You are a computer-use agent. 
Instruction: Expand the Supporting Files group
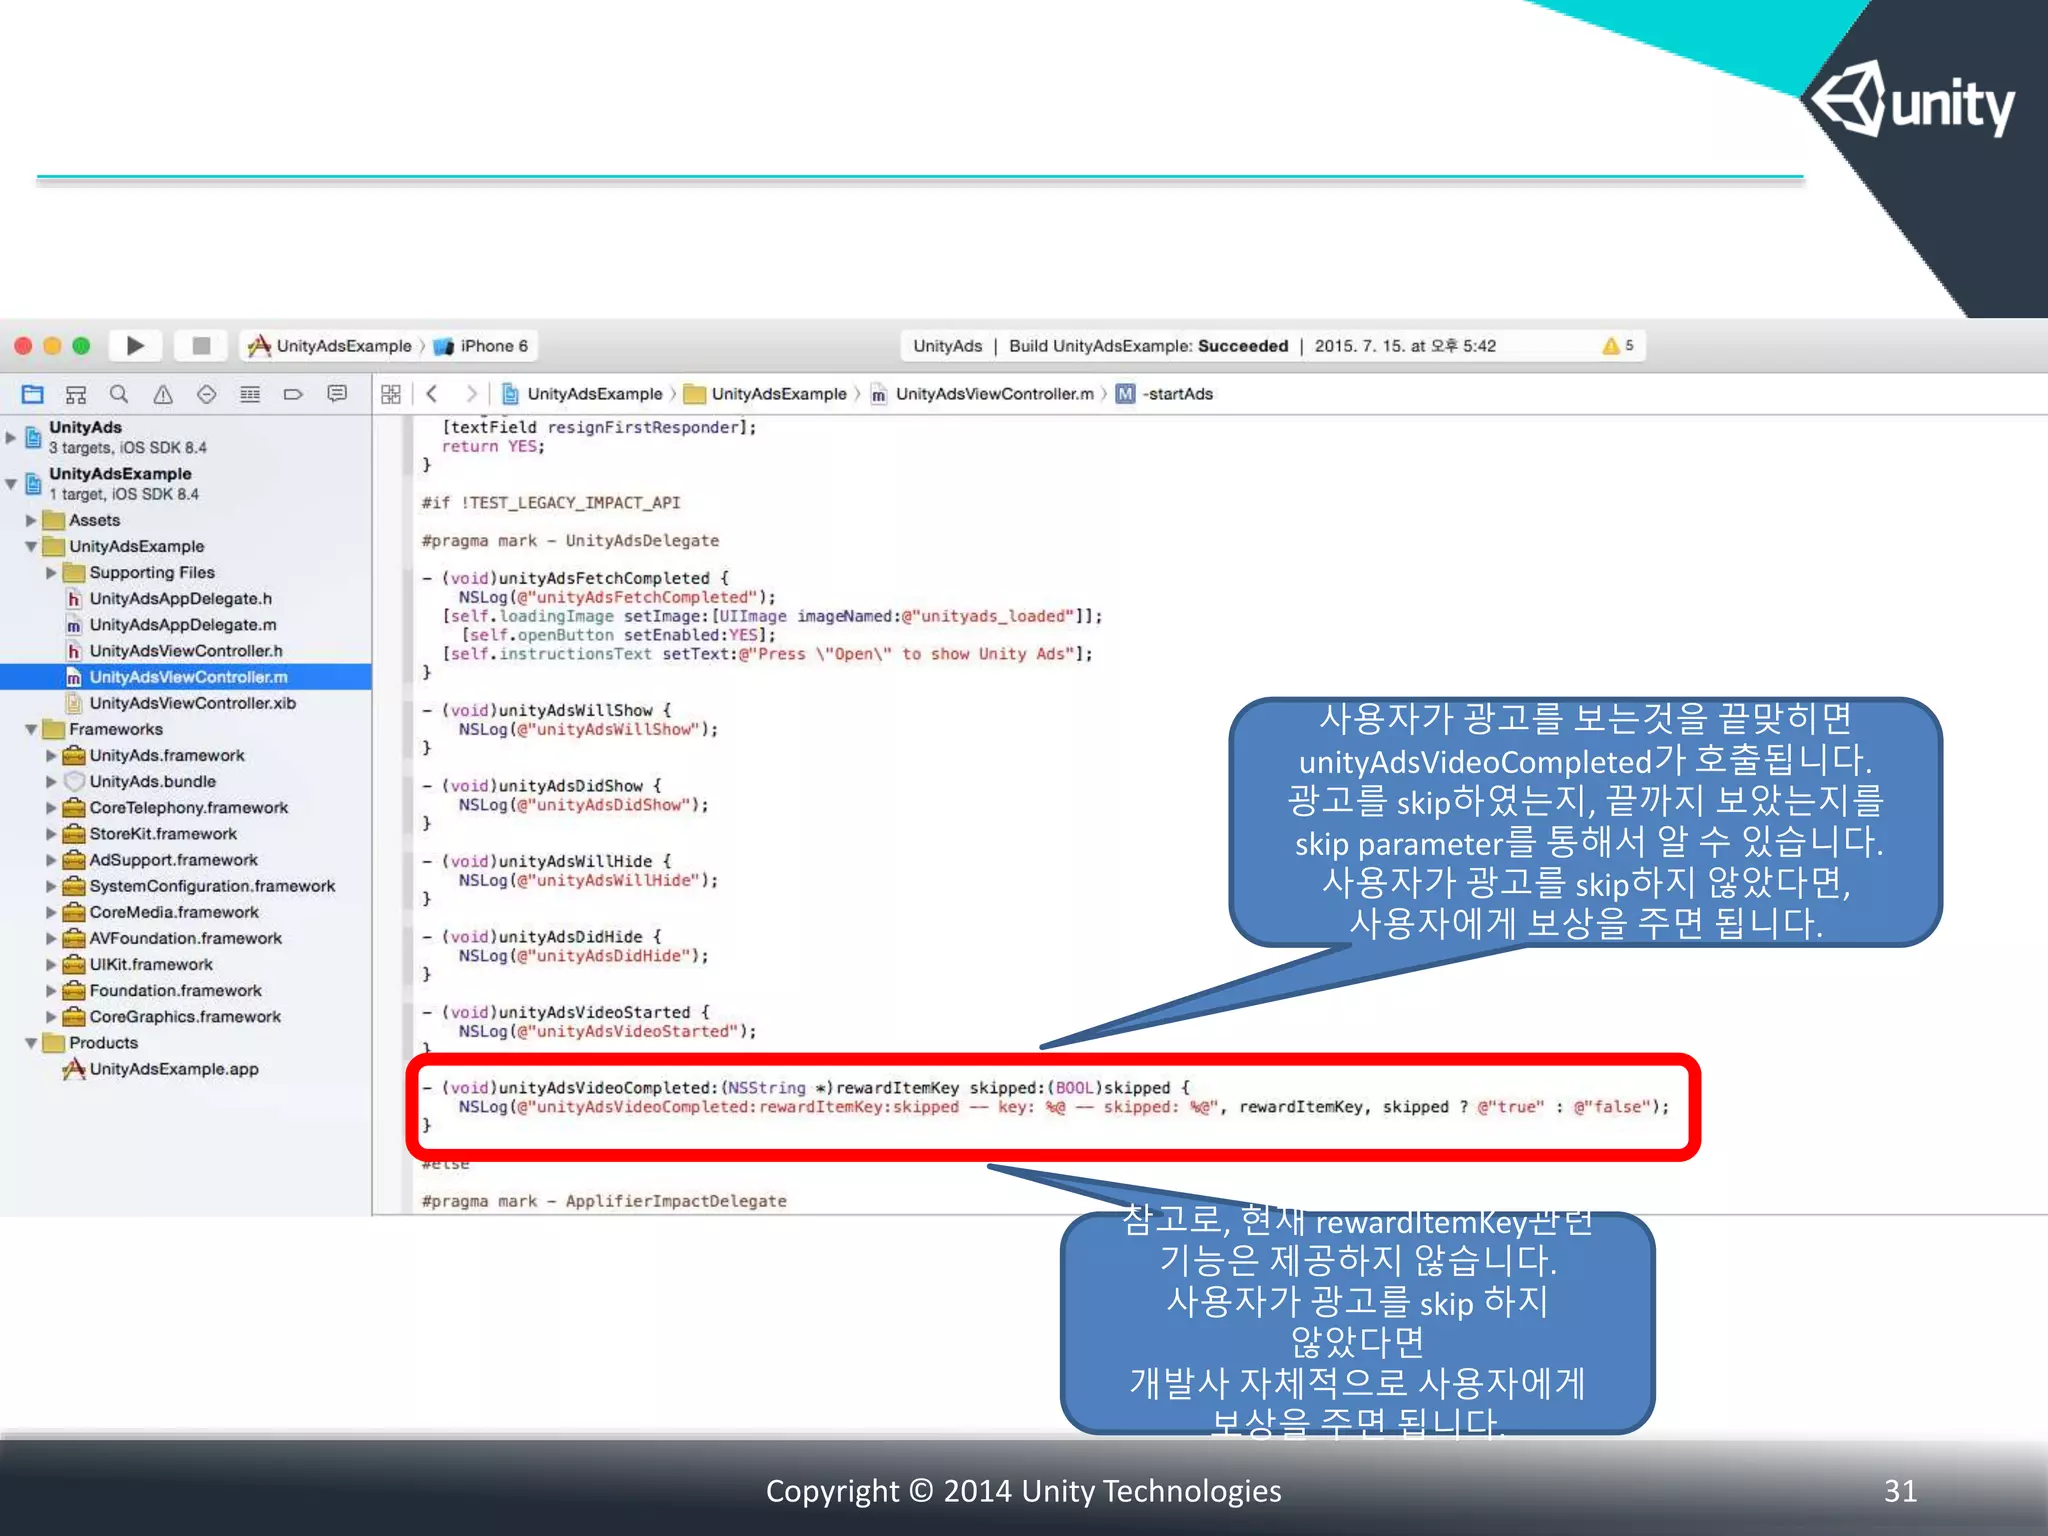click(51, 573)
